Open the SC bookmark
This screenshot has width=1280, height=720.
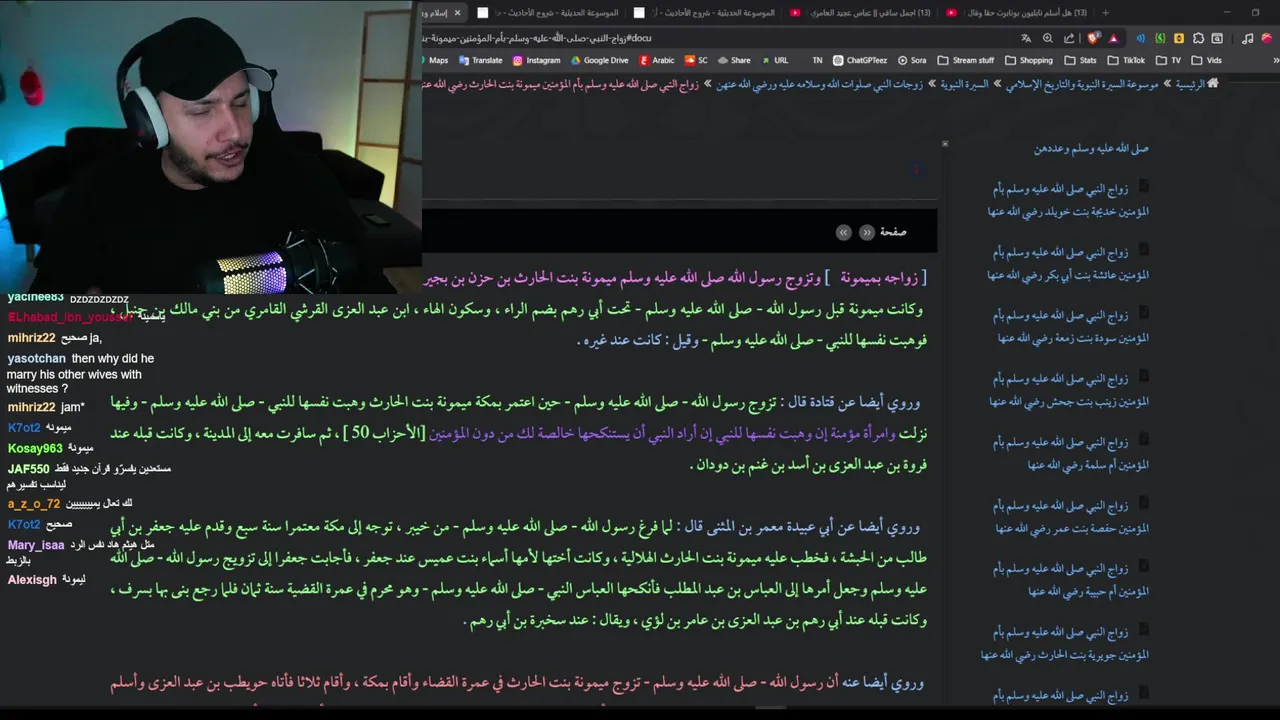click(x=696, y=60)
